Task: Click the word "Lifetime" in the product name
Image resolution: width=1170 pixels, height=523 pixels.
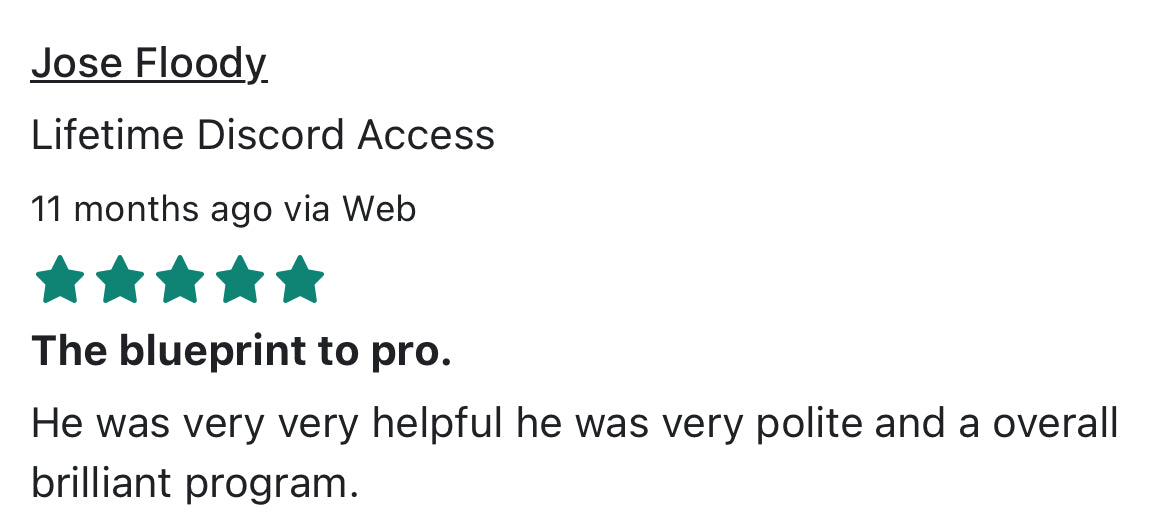Action: pos(107,135)
